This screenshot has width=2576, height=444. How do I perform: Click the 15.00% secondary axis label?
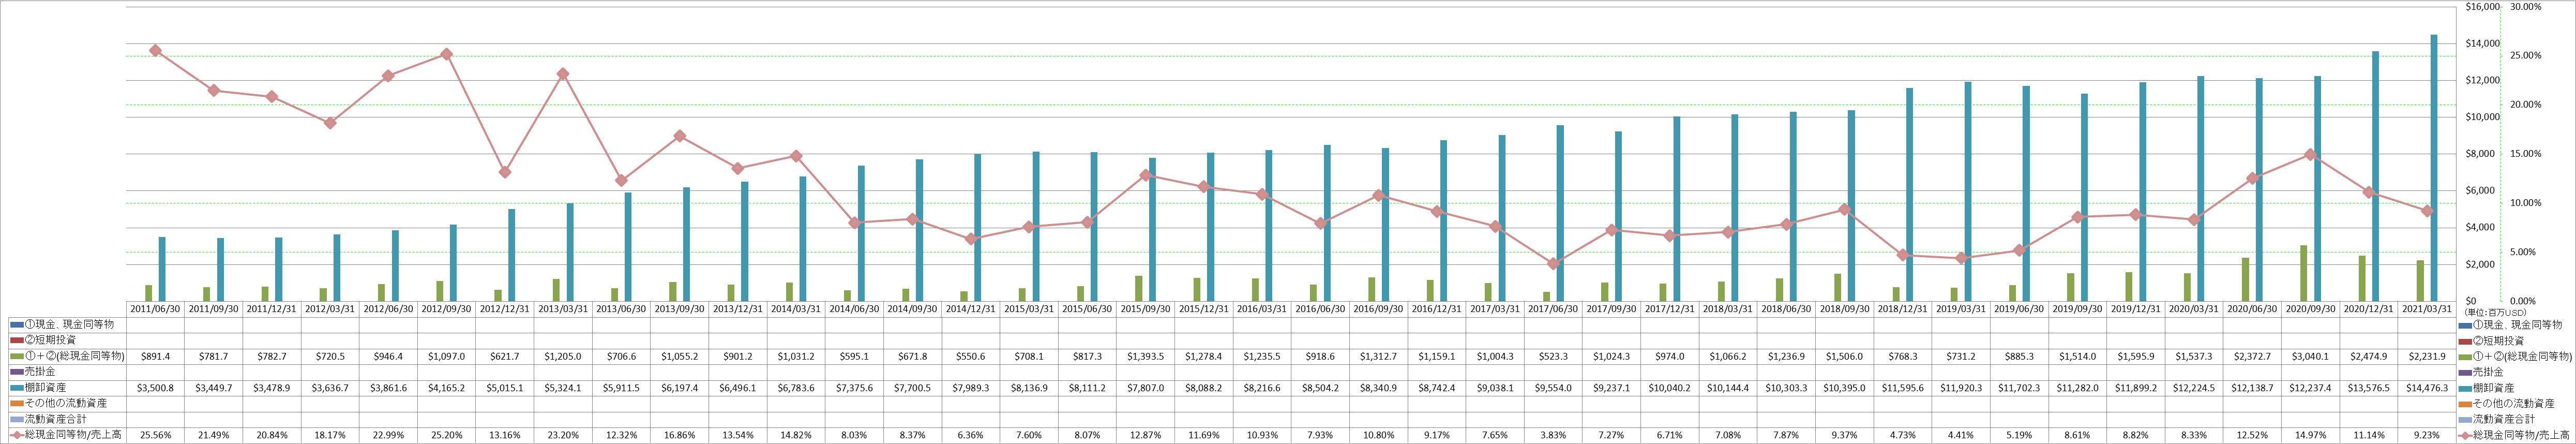(2526, 154)
